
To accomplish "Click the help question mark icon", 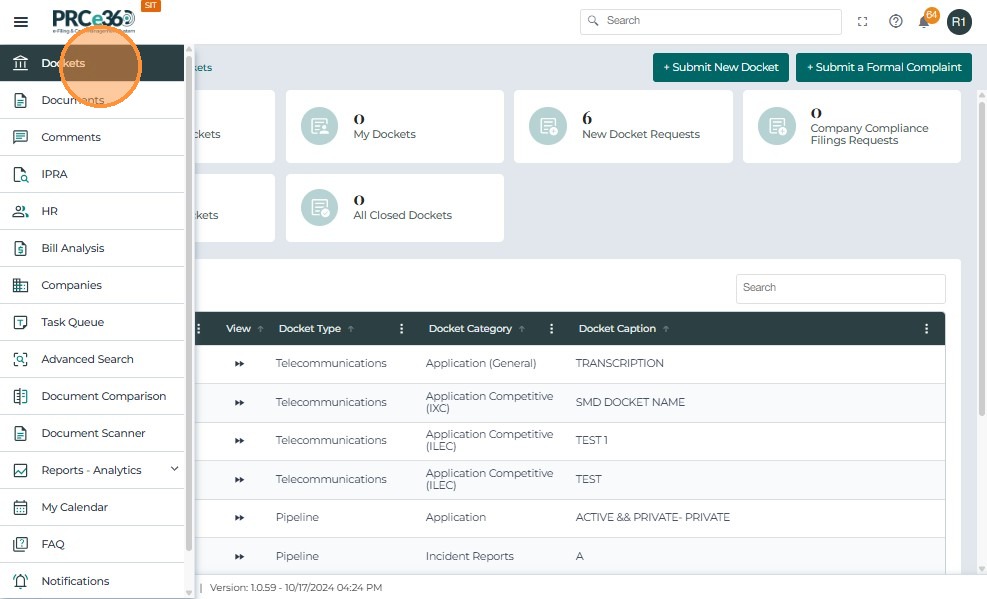I will click(896, 21).
